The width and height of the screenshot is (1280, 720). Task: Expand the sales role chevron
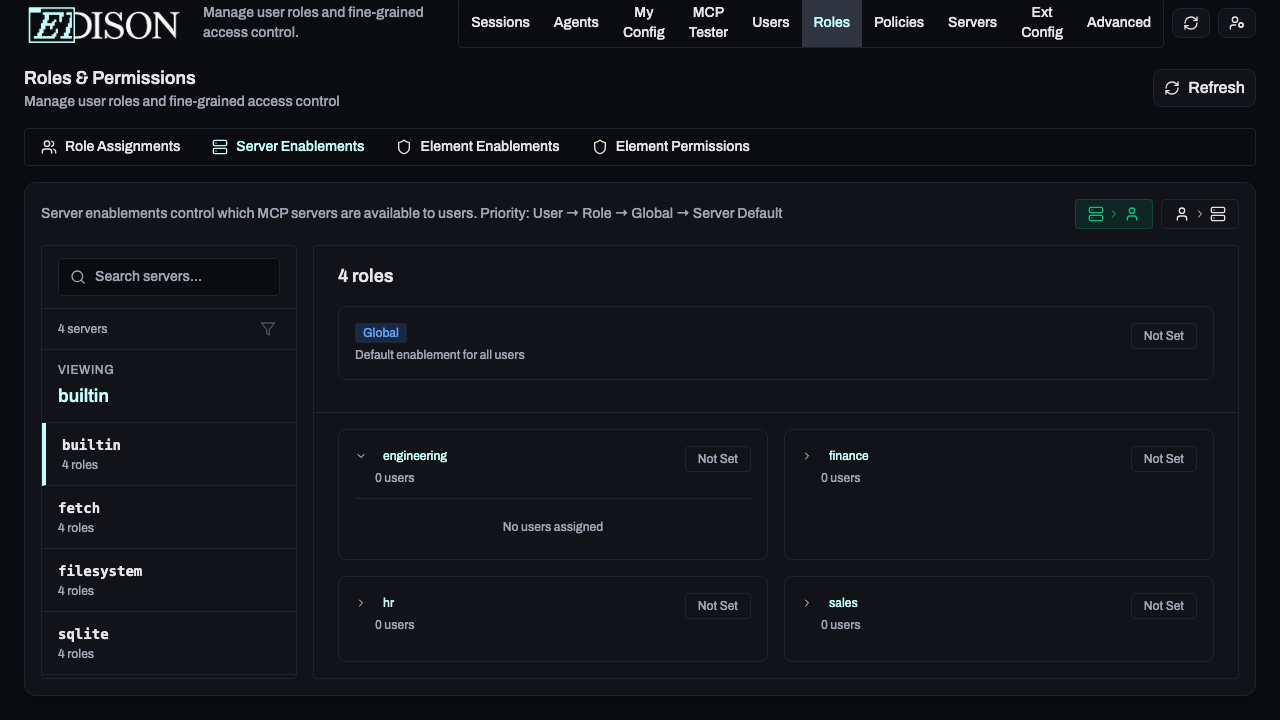pyautogui.click(x=807, y=603)
